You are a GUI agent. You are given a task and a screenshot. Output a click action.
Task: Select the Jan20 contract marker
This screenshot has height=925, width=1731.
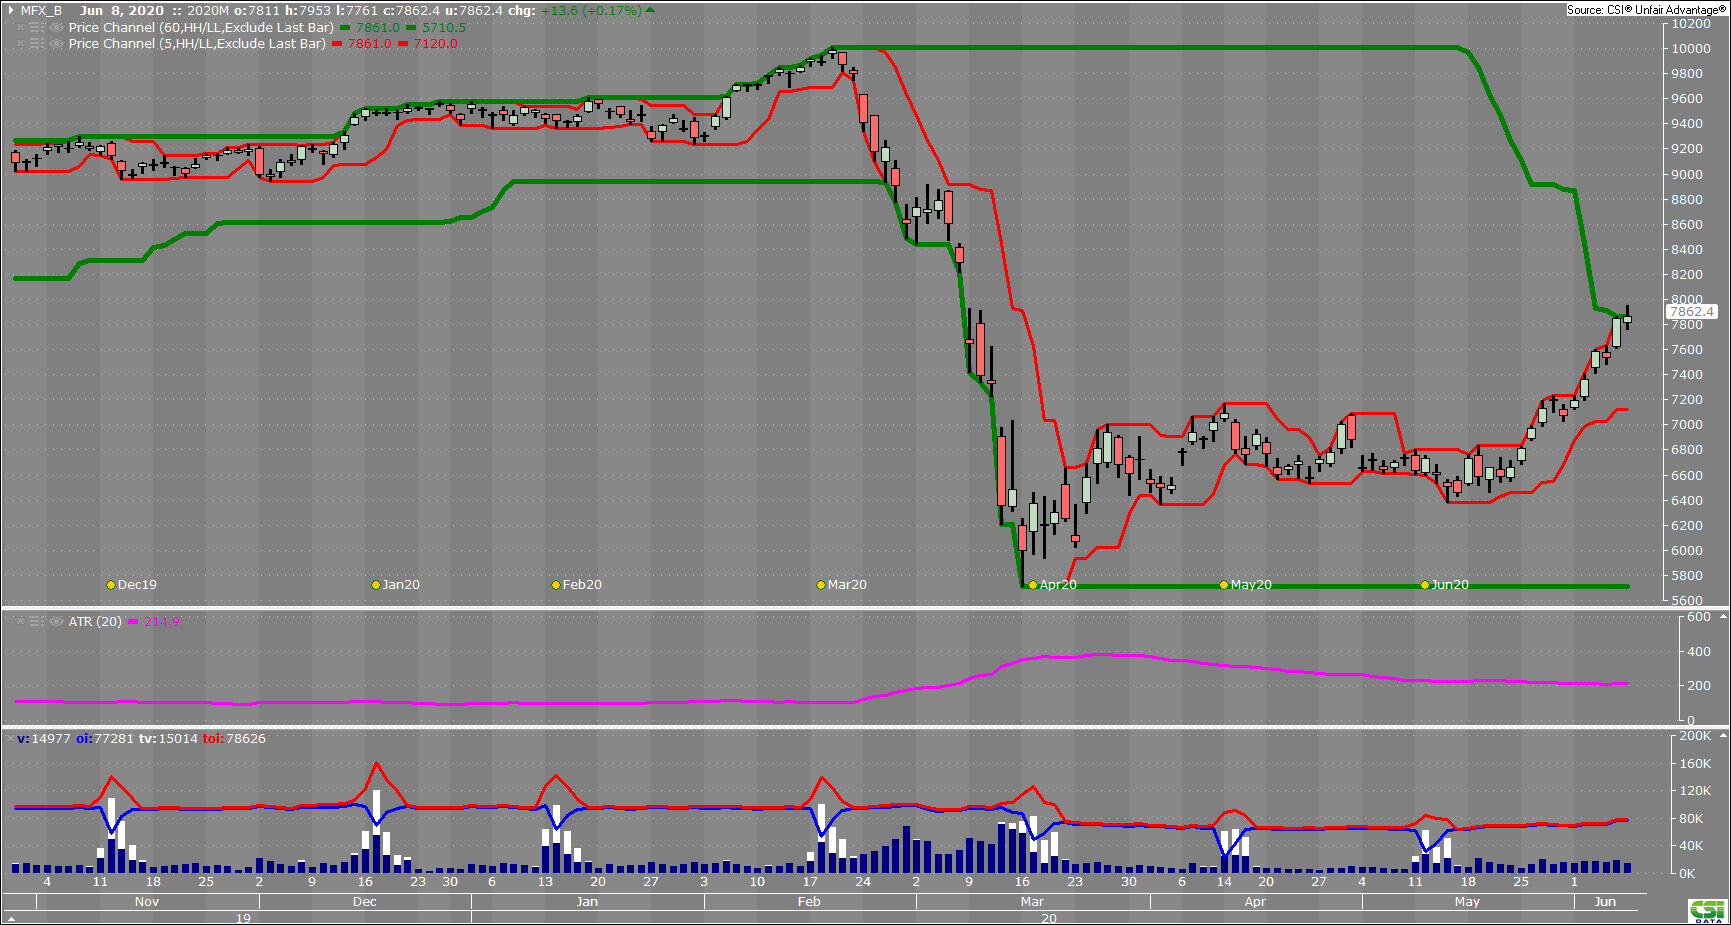(x=376, y=585)
